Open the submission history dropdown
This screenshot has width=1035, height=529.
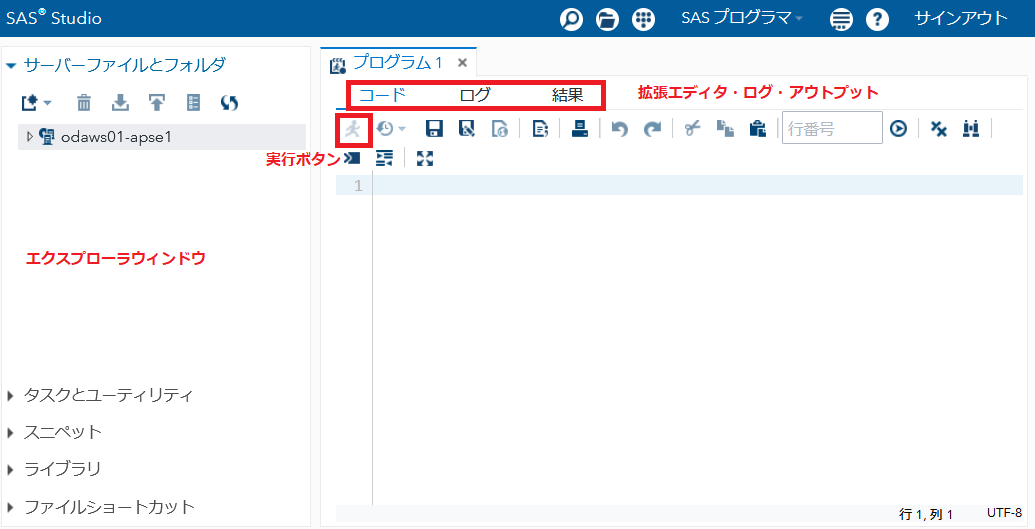pyautogui.click(x=390, y=128)
